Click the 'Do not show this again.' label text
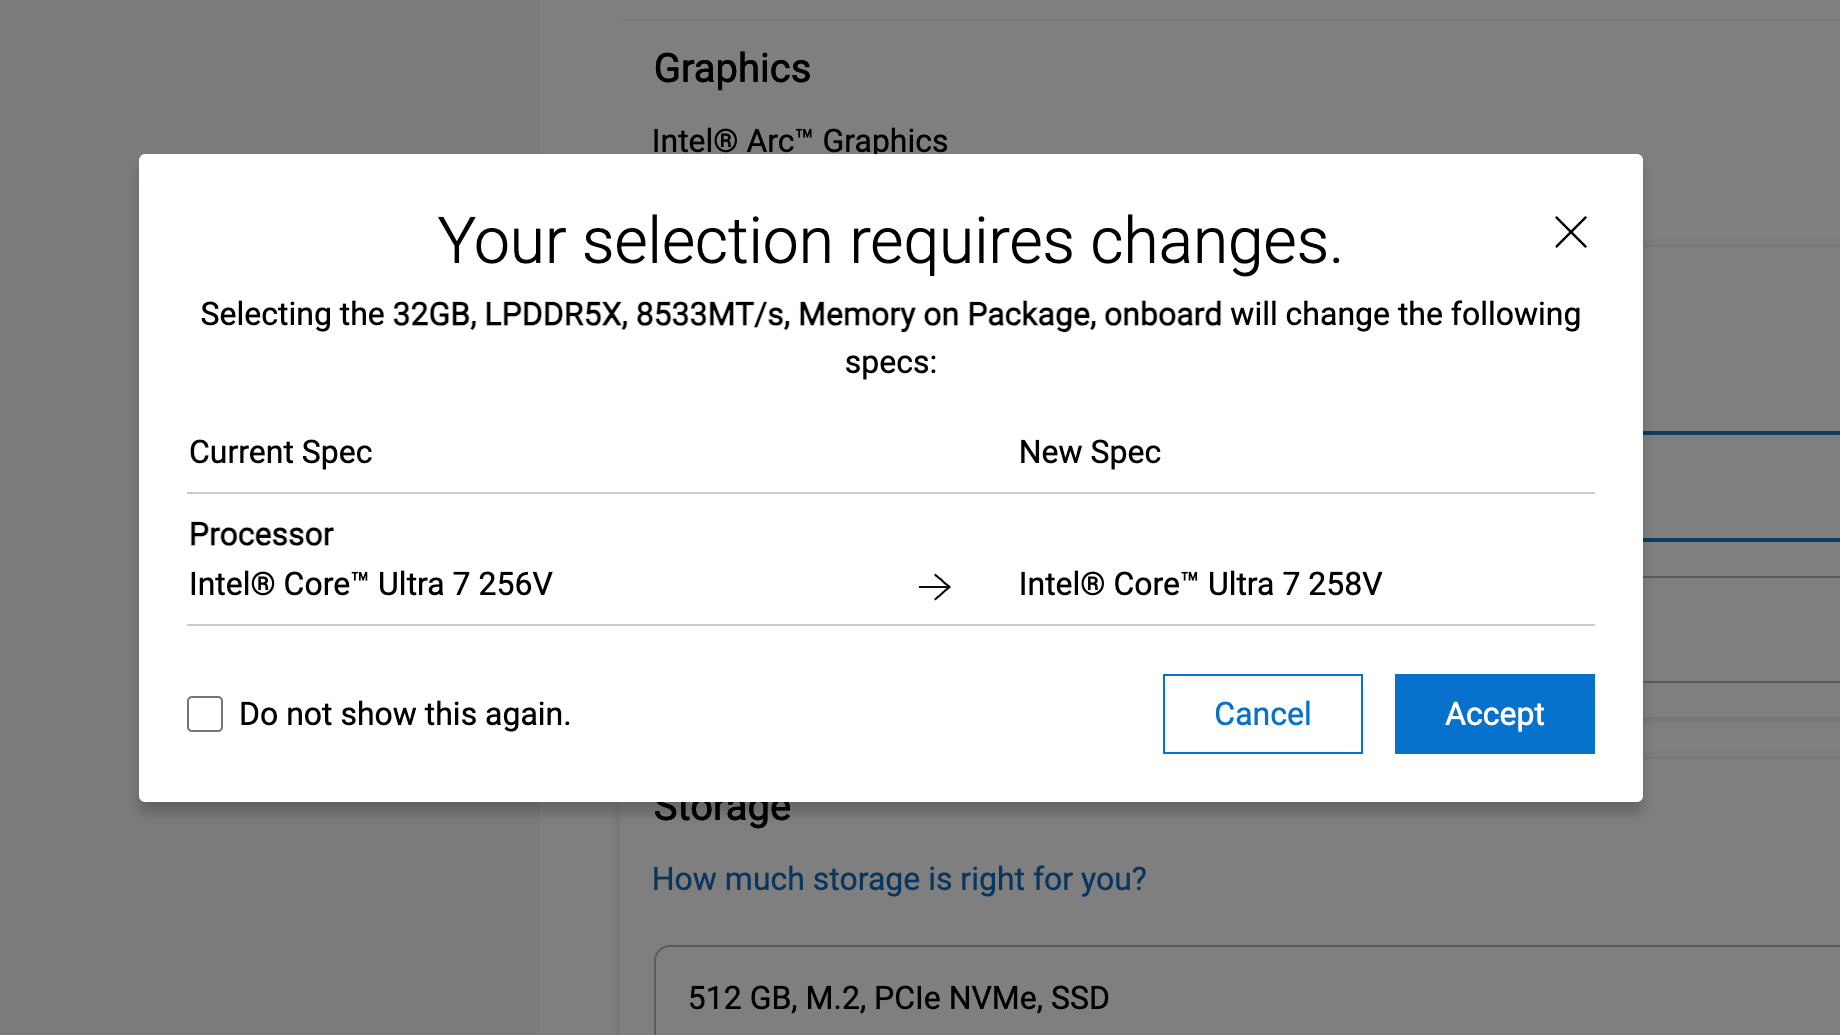 [405, 714]
